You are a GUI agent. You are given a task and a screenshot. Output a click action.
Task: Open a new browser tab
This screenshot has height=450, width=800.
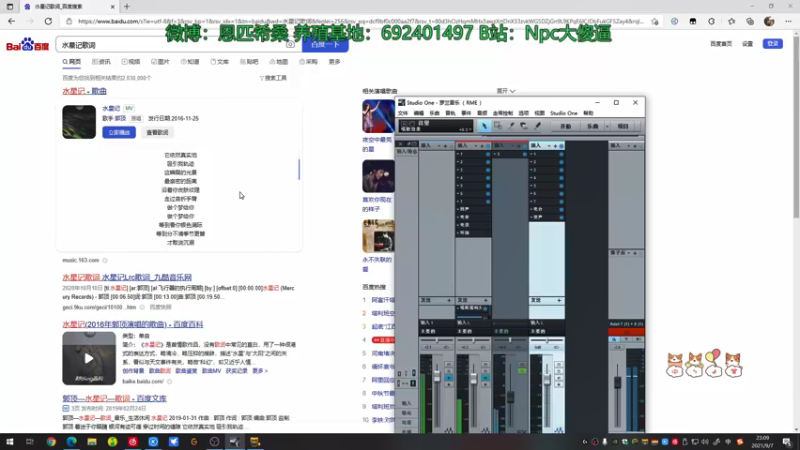point(127,7)
